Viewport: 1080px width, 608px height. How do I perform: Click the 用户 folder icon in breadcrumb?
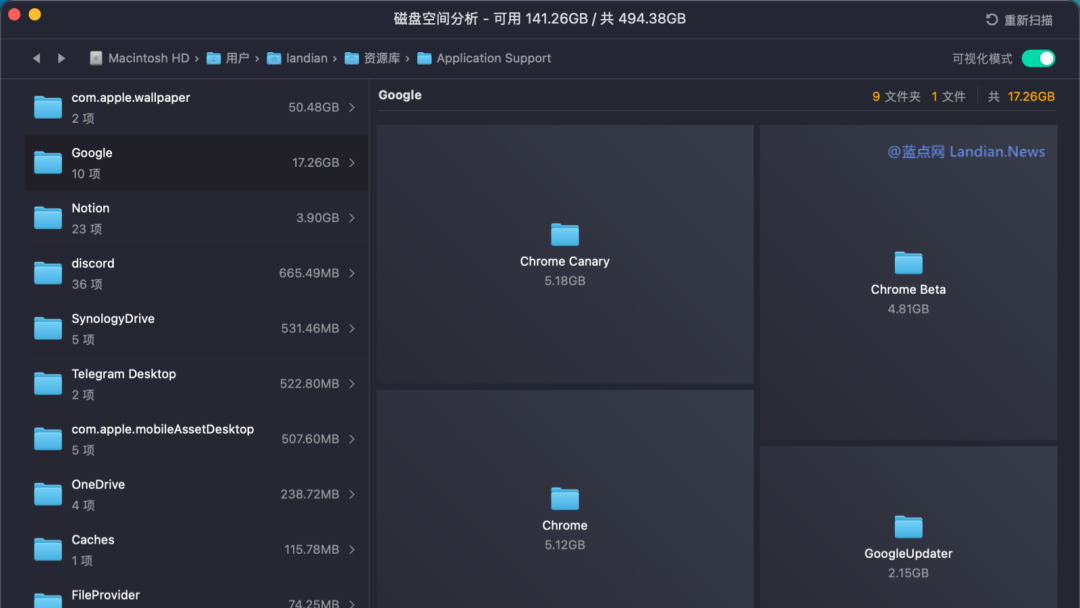click(214, 59)
